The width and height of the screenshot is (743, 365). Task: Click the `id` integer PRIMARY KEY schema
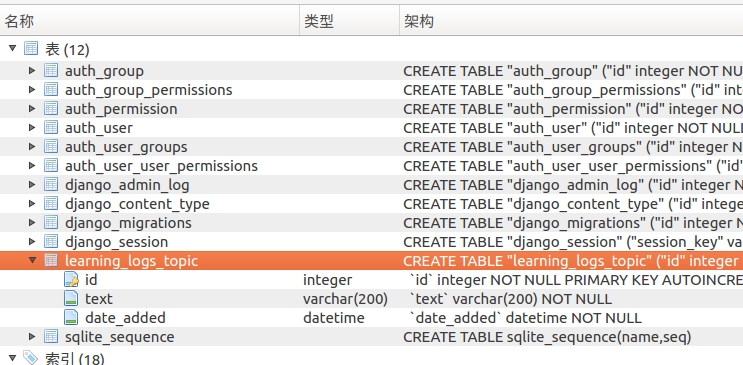[576, 280]
